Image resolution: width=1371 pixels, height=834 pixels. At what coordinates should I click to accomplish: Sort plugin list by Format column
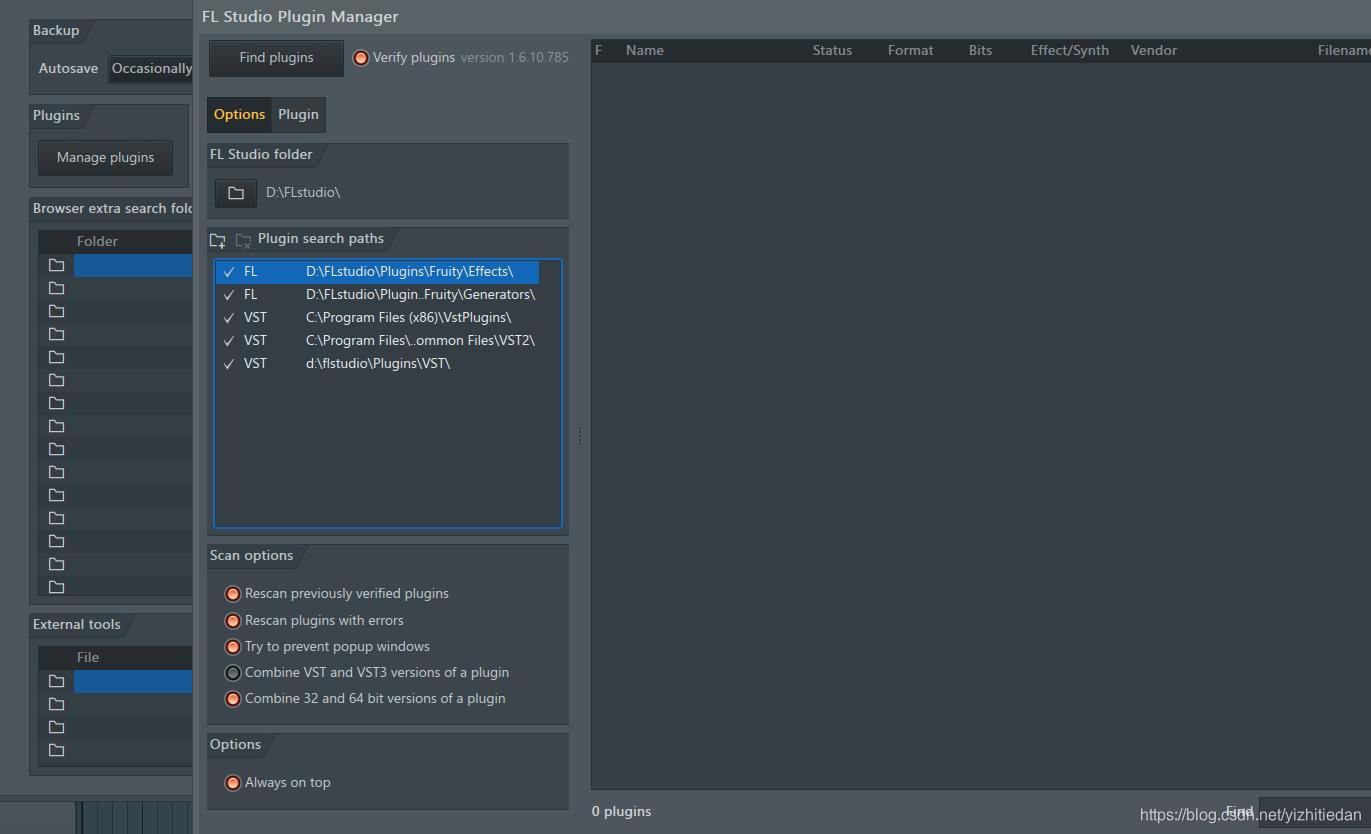[910, 50]
